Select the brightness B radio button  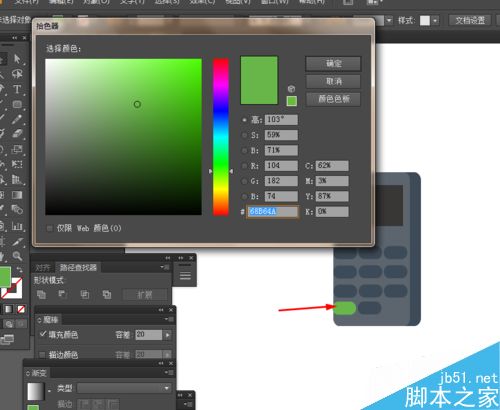pos(245,150)
